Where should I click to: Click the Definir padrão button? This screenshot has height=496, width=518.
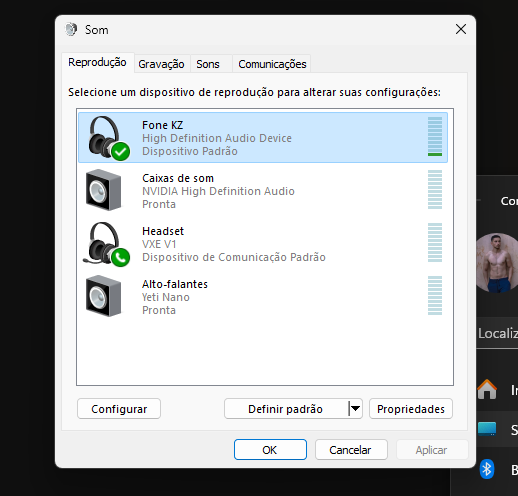click(286, 409)
